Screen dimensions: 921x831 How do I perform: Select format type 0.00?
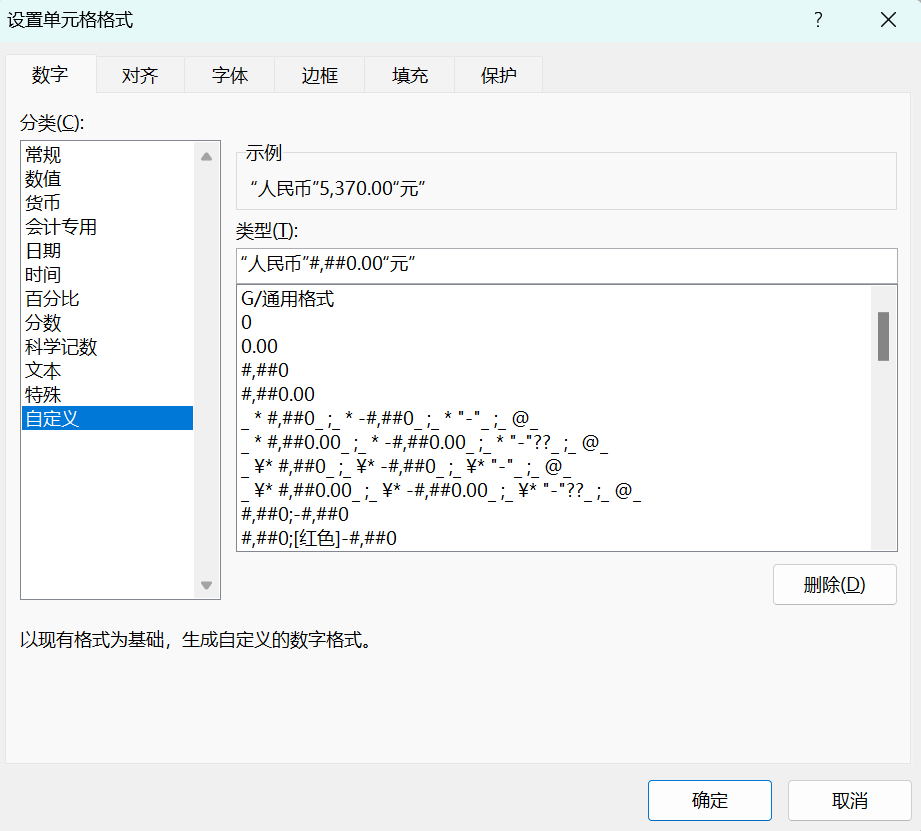coord(555,346)
